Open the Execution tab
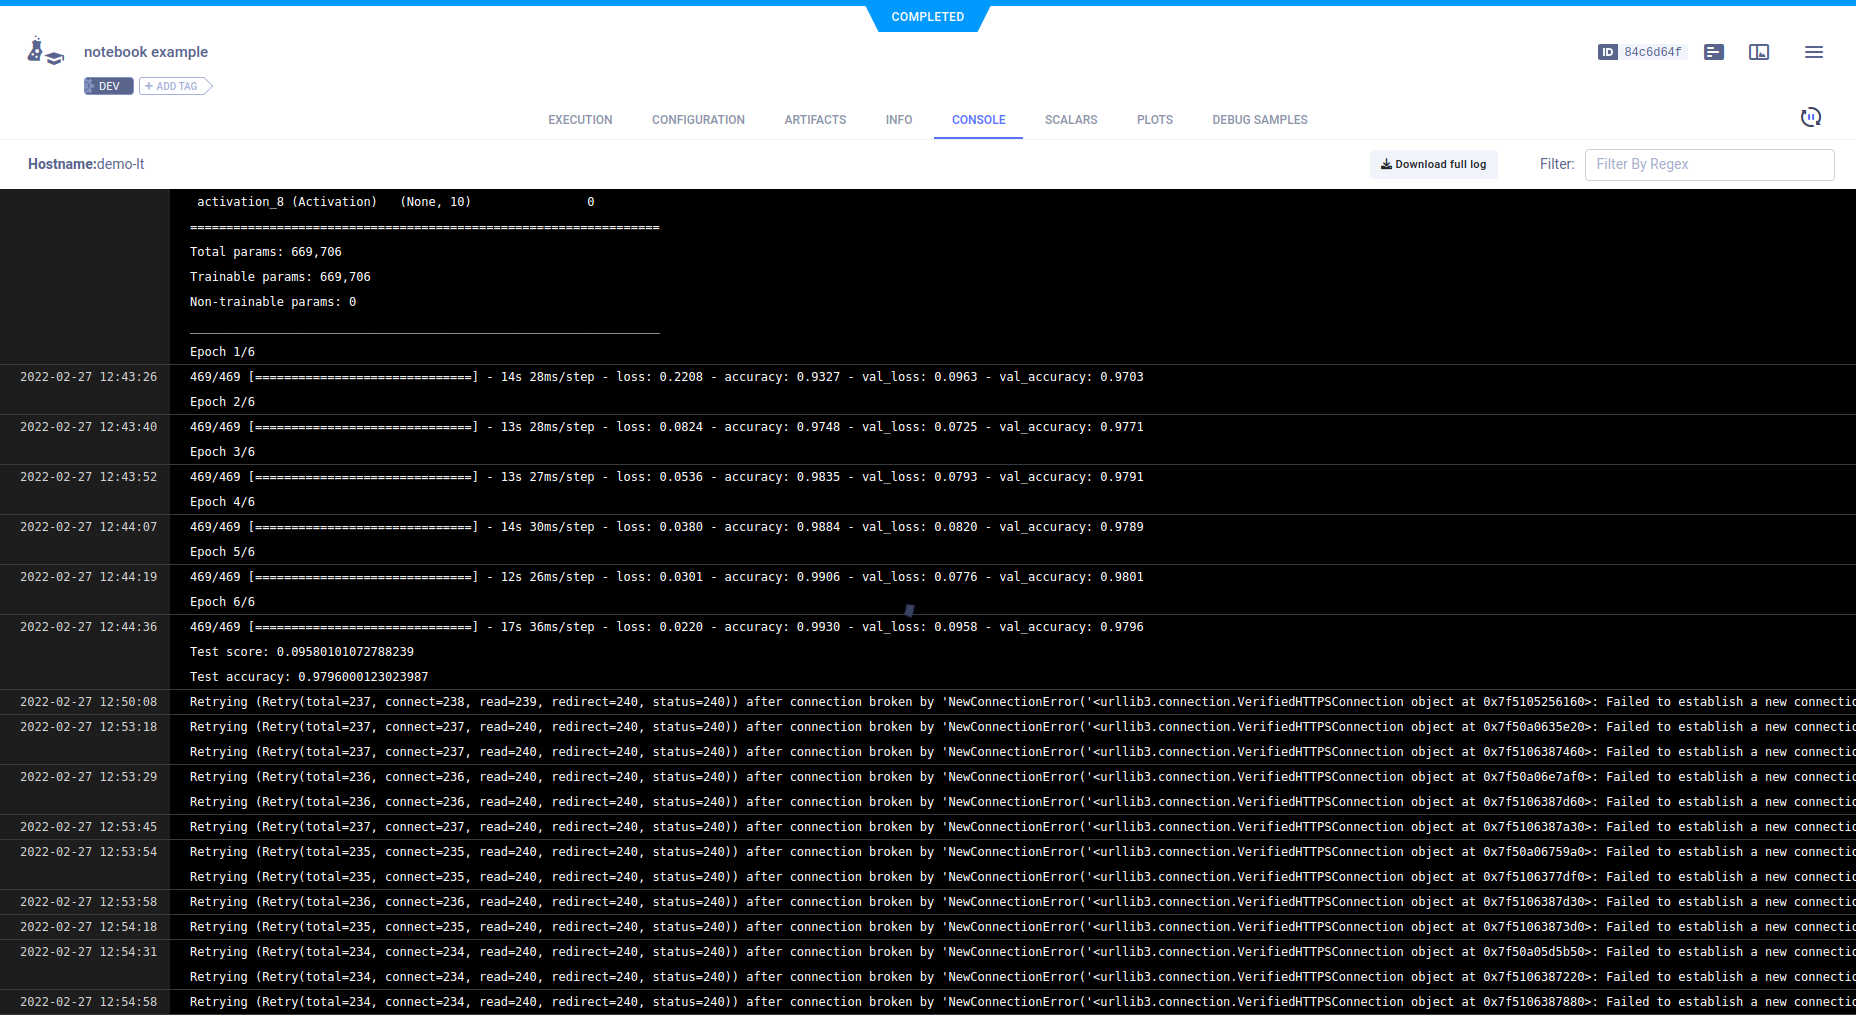 click(x=580, y=120)
